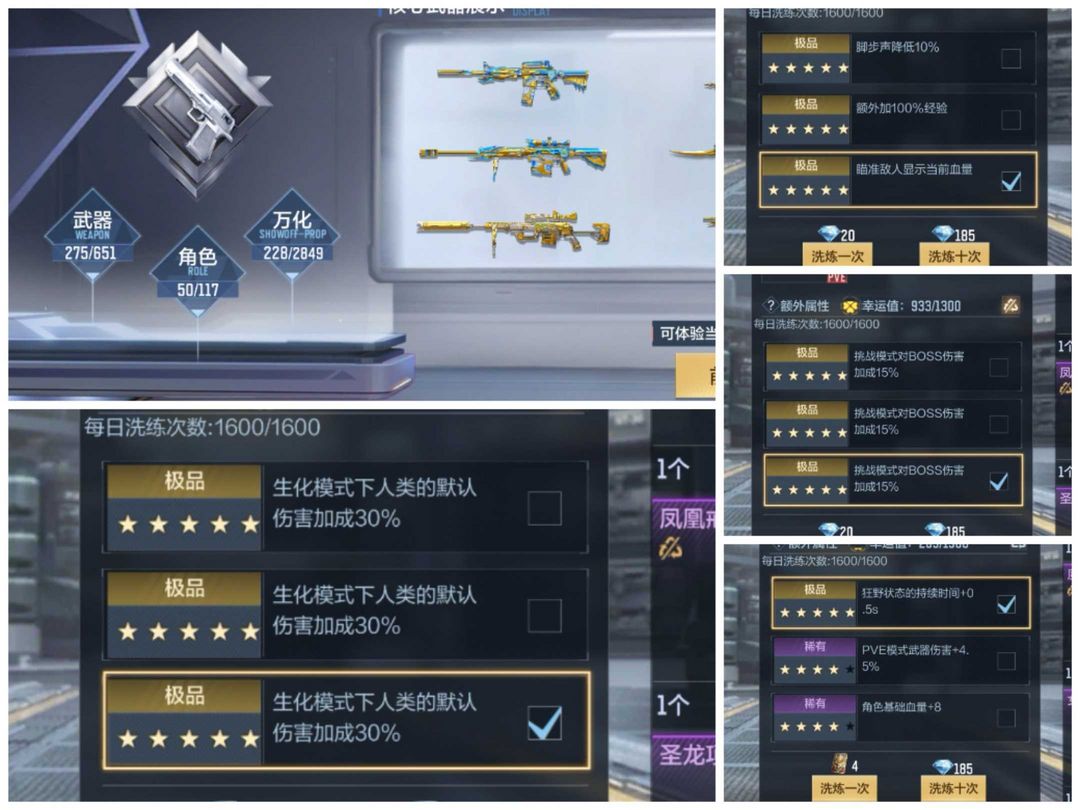This screenshot has width=1080, height=810.
Task: Uncheck the highlighted 生化模式 伤害加成30% checkbox
Action: [544, 723]
